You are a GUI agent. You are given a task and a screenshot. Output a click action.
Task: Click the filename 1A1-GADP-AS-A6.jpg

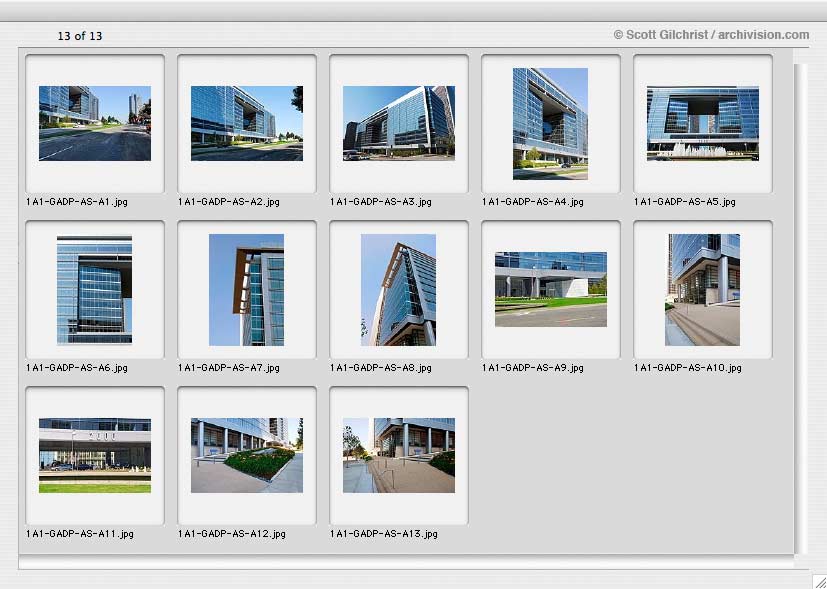[77, 368]
